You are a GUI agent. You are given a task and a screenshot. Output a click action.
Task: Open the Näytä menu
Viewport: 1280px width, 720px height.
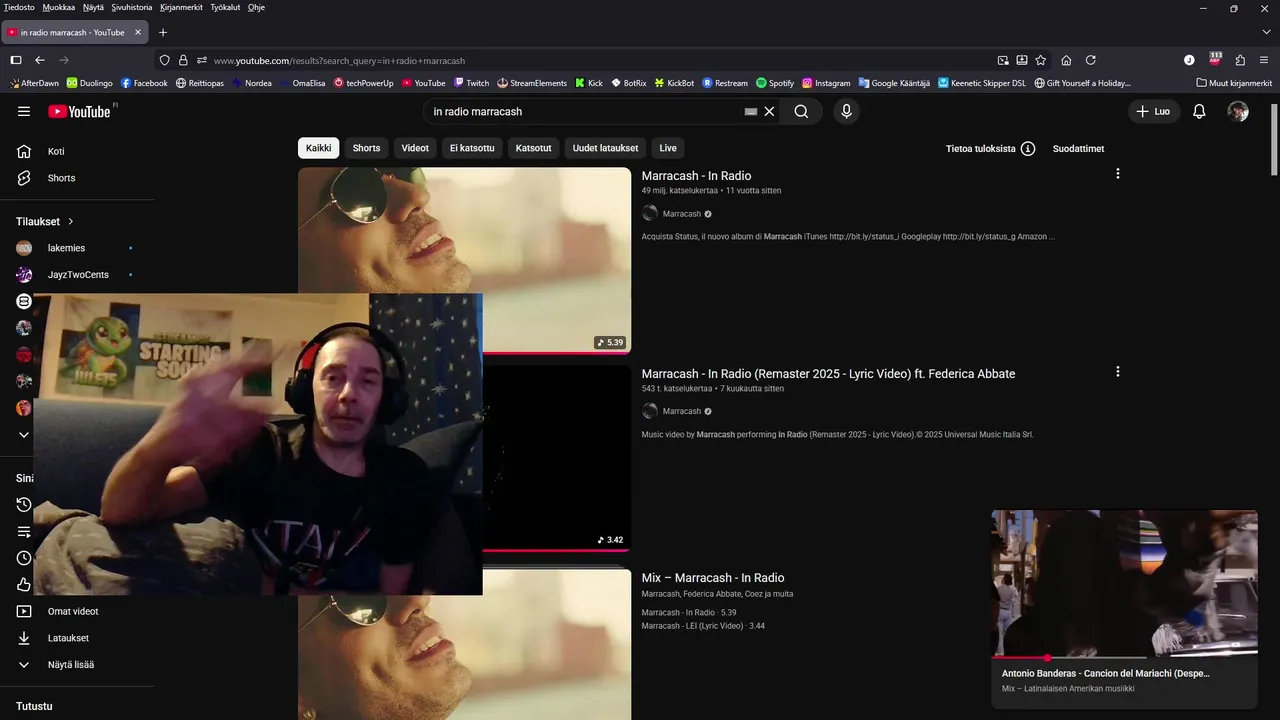tap(93, 7)
